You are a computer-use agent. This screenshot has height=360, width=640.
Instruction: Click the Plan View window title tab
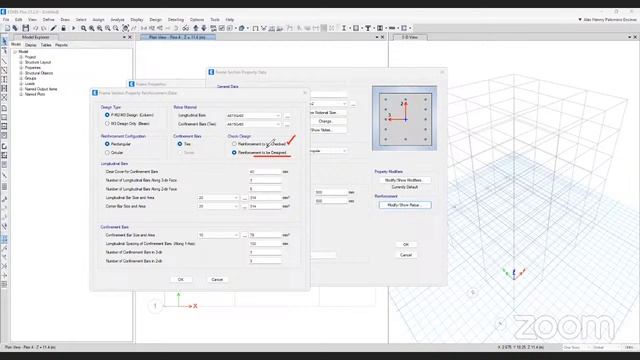point(178,37)
